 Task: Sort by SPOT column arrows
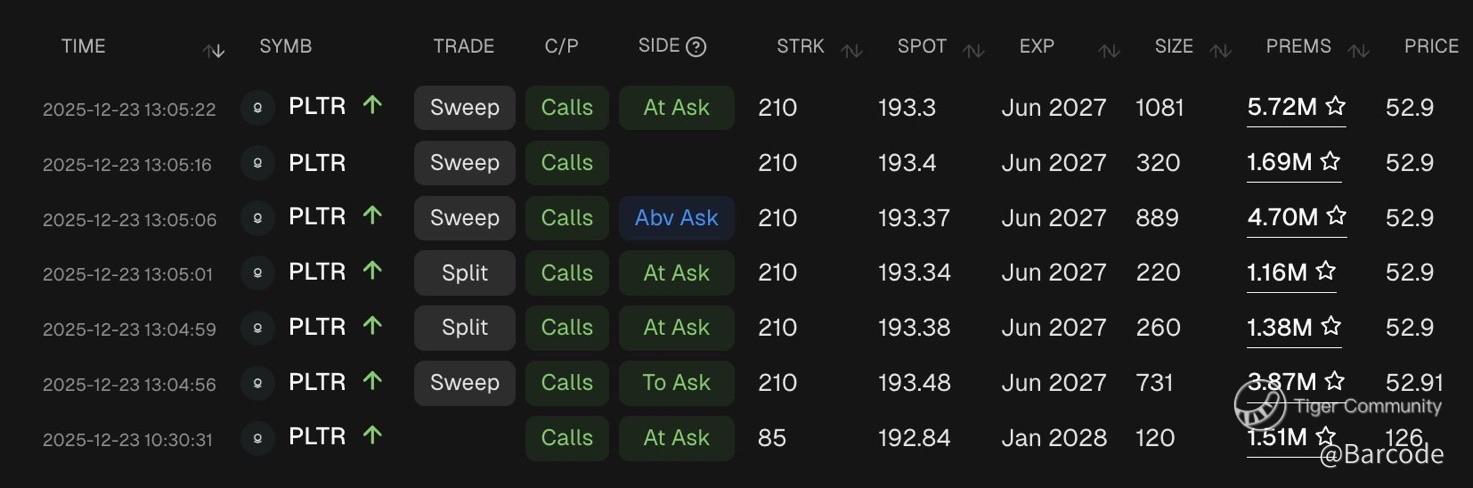click(x=974, y=50)
